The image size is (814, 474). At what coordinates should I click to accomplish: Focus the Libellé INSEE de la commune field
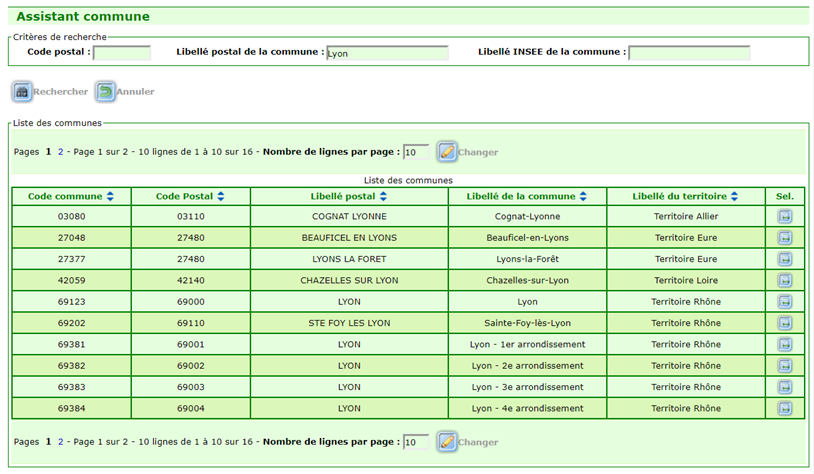coord(689,52)
